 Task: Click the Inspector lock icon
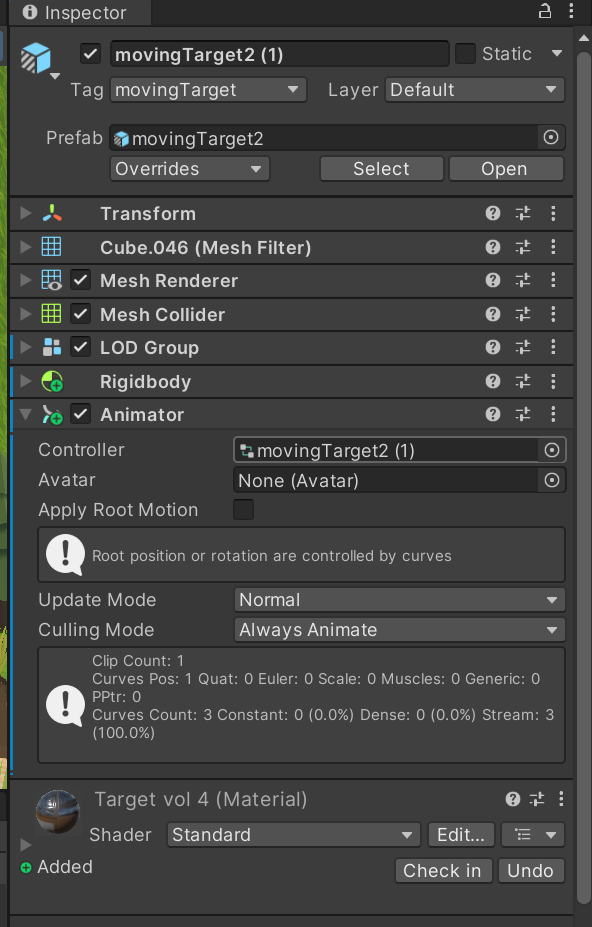(545, 11)
